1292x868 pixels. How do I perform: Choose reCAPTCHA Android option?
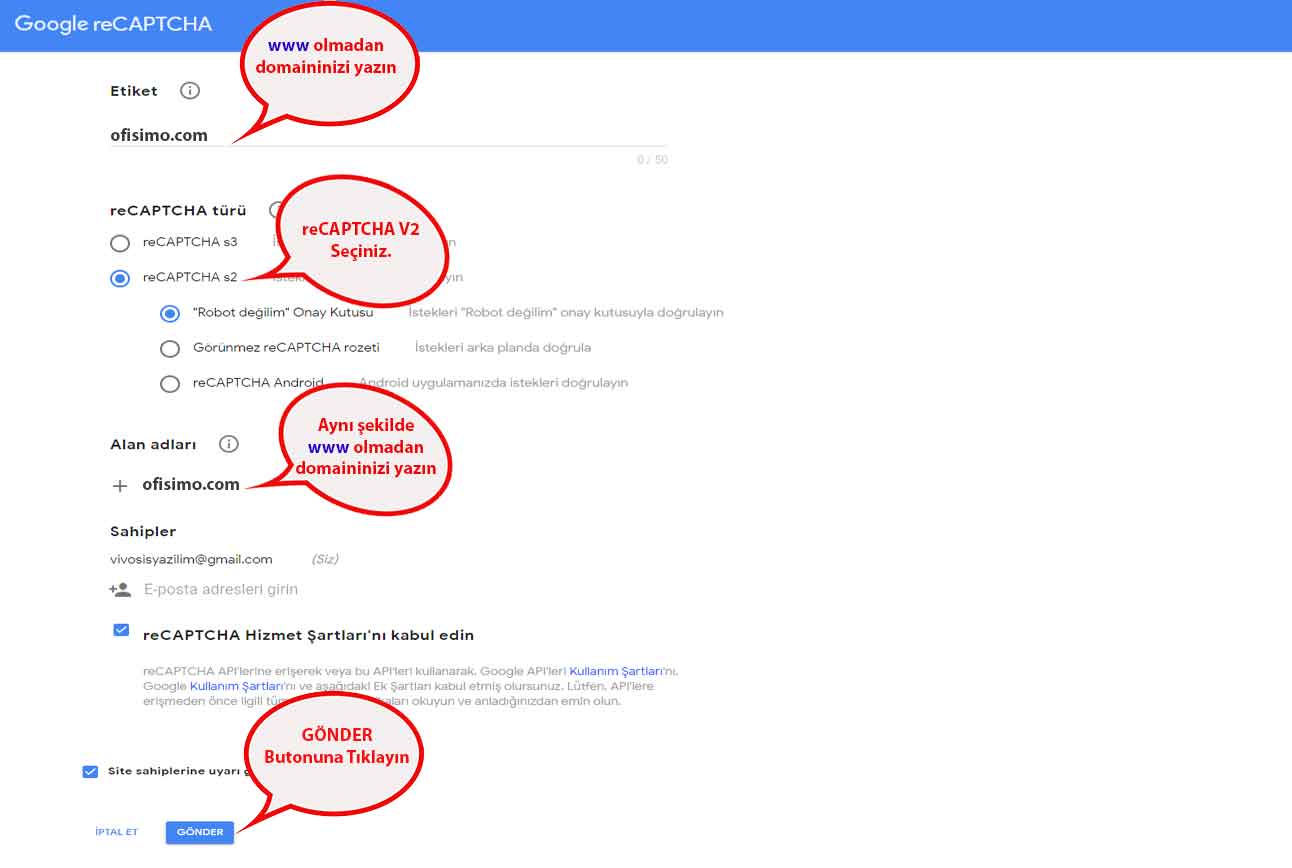[x=170, y=383]
